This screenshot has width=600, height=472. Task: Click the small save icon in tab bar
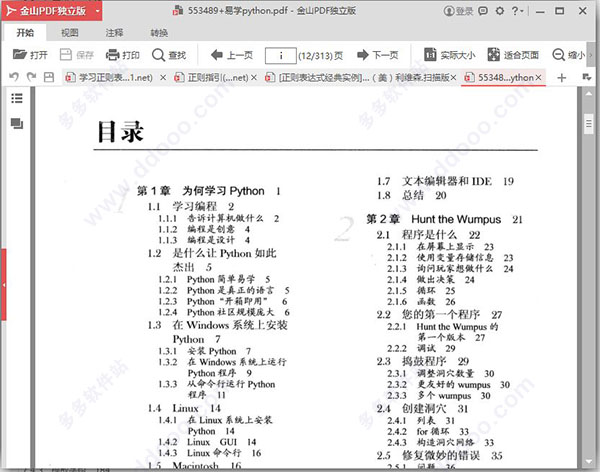point(49,77)
